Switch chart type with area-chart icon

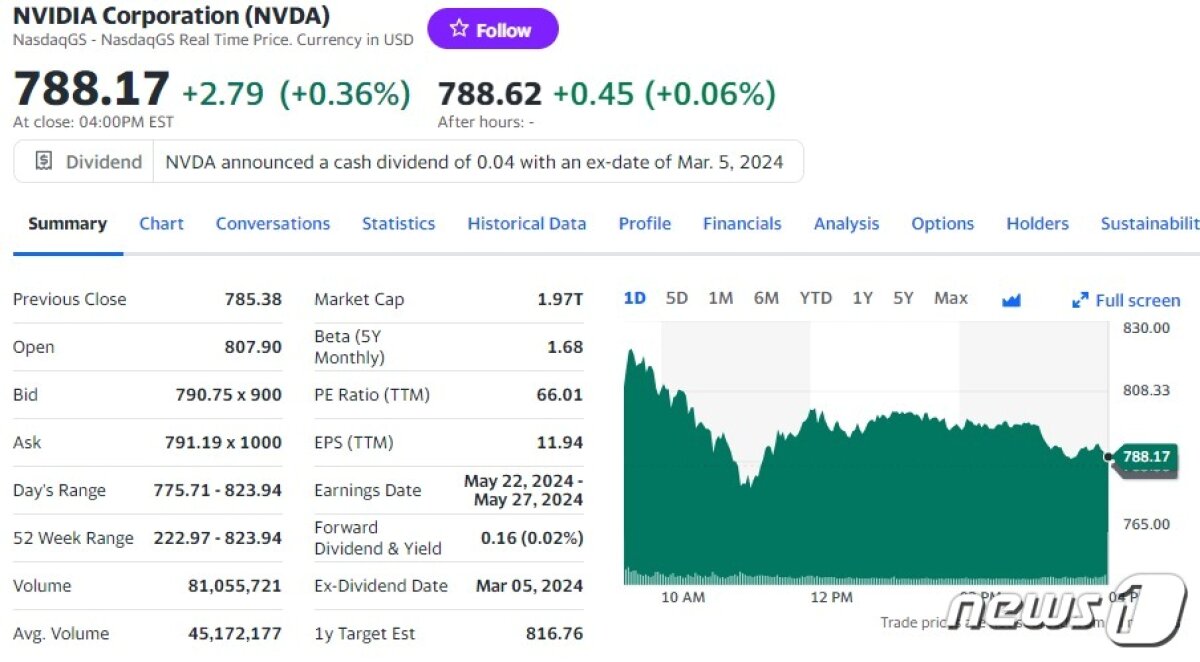point(1011,299)
